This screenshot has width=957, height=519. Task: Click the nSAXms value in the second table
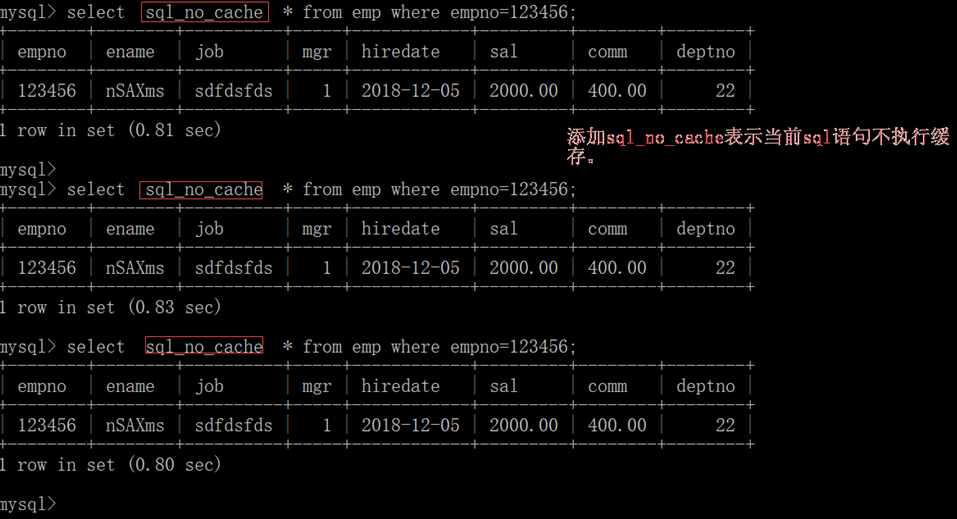pos(135,268)
